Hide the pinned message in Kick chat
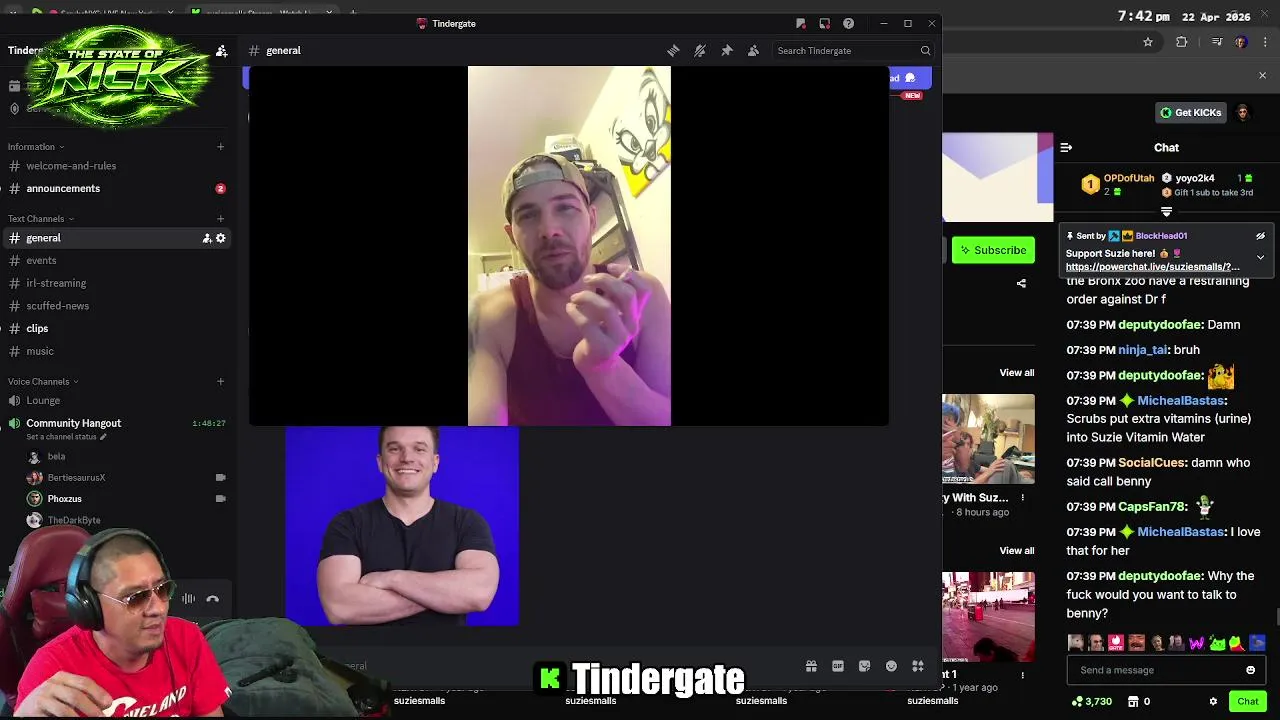Image resolution: width=1280 pixels, height=720 pixels. point(1260,236)
